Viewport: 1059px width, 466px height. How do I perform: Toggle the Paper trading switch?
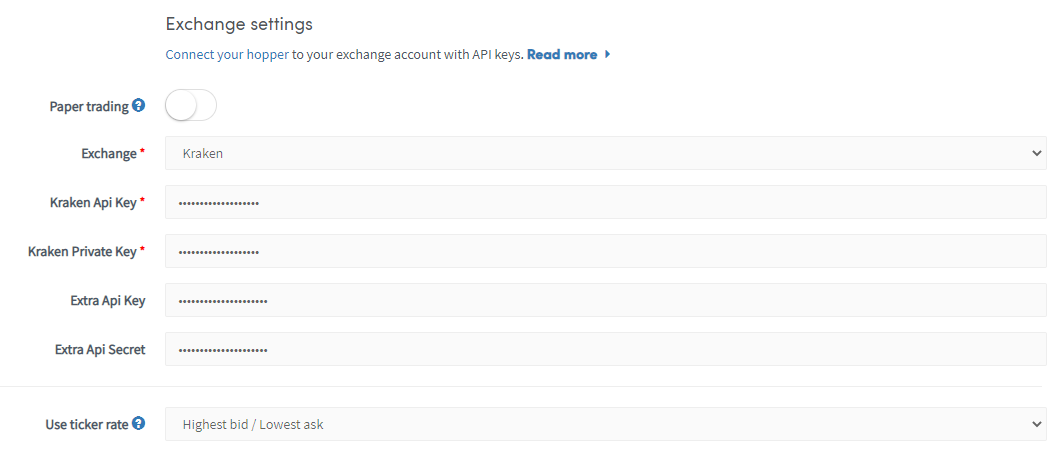click(x=190, y=106)
